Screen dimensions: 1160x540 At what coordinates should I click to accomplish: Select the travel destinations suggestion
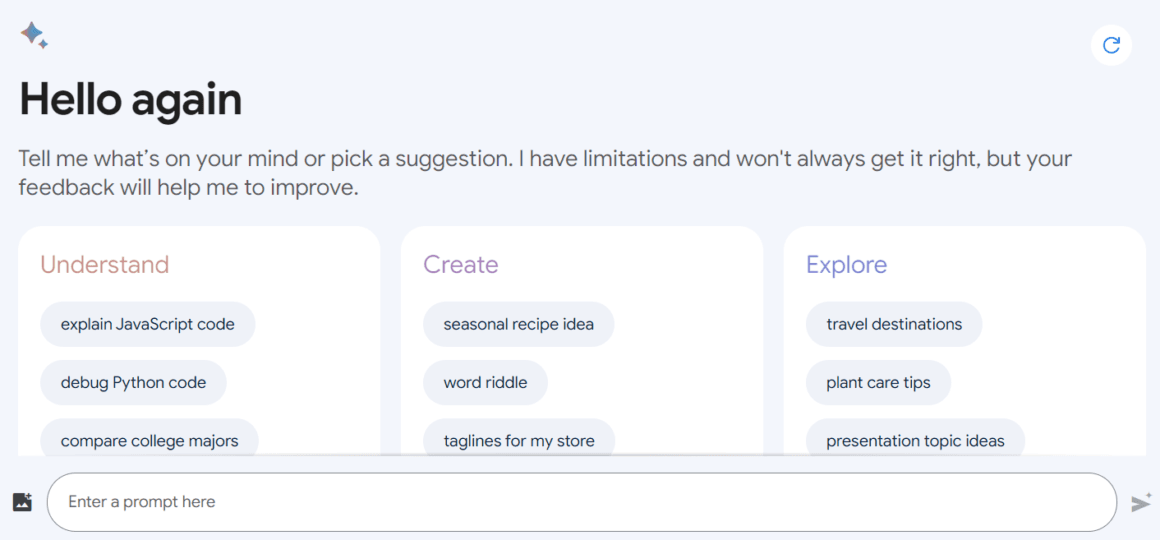point(894,324)
